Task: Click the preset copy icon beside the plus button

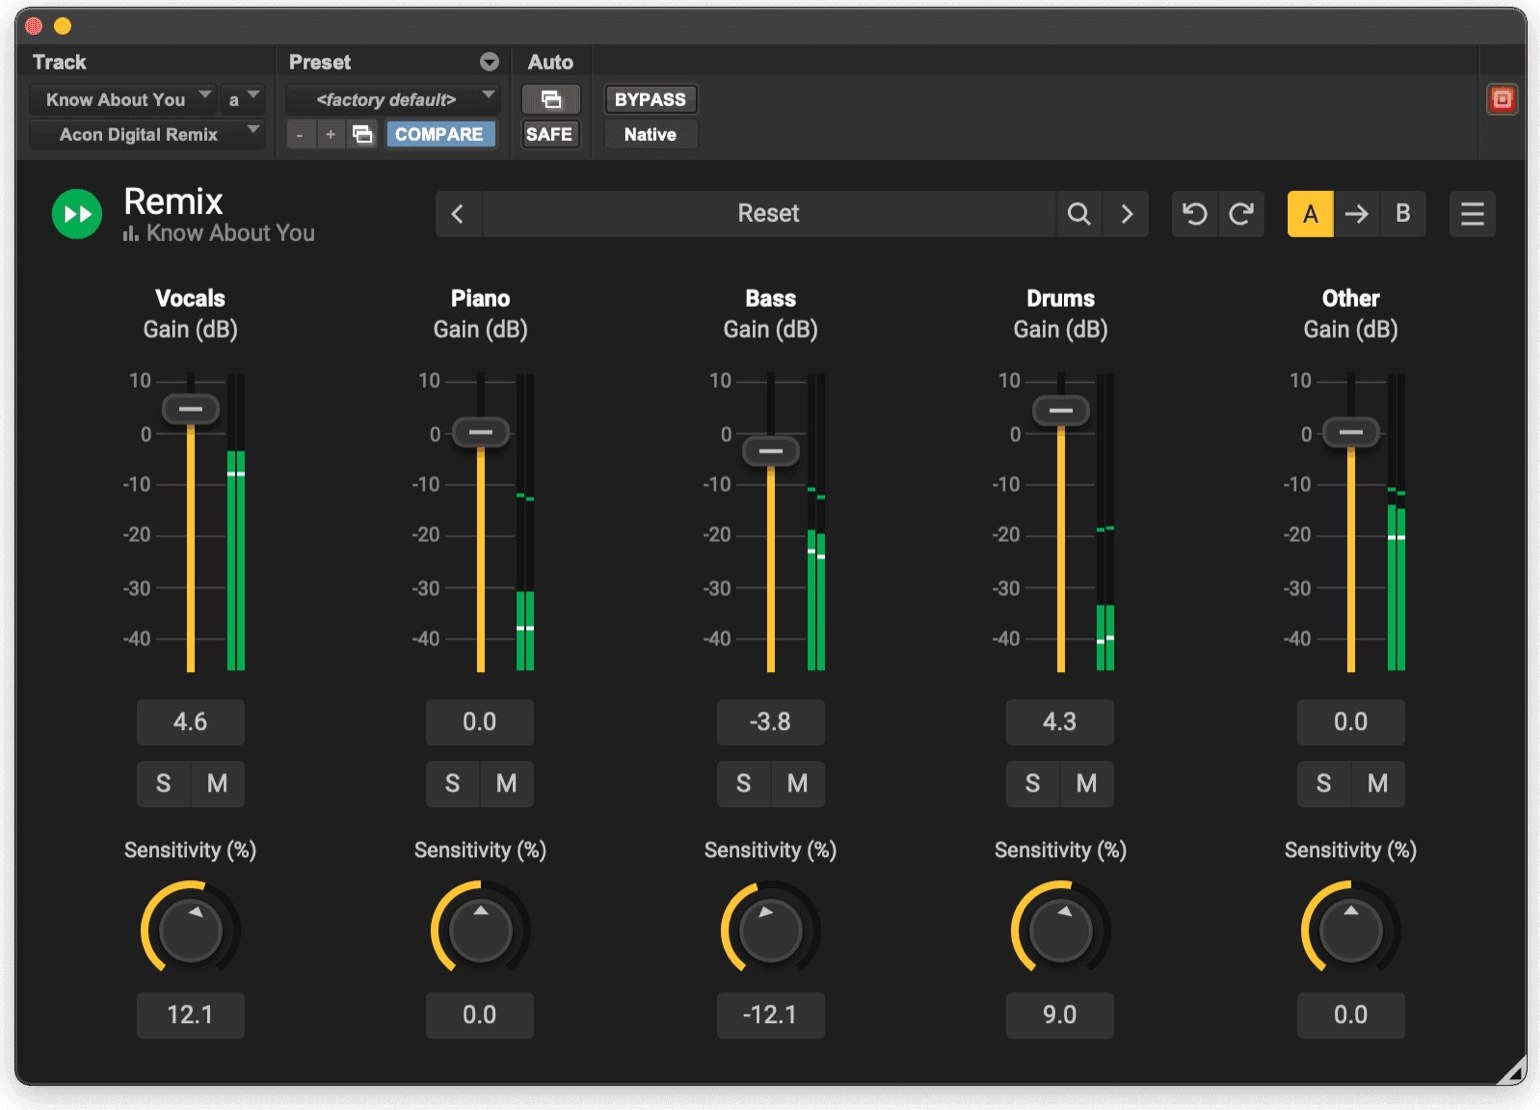Action: click(362, 134)
